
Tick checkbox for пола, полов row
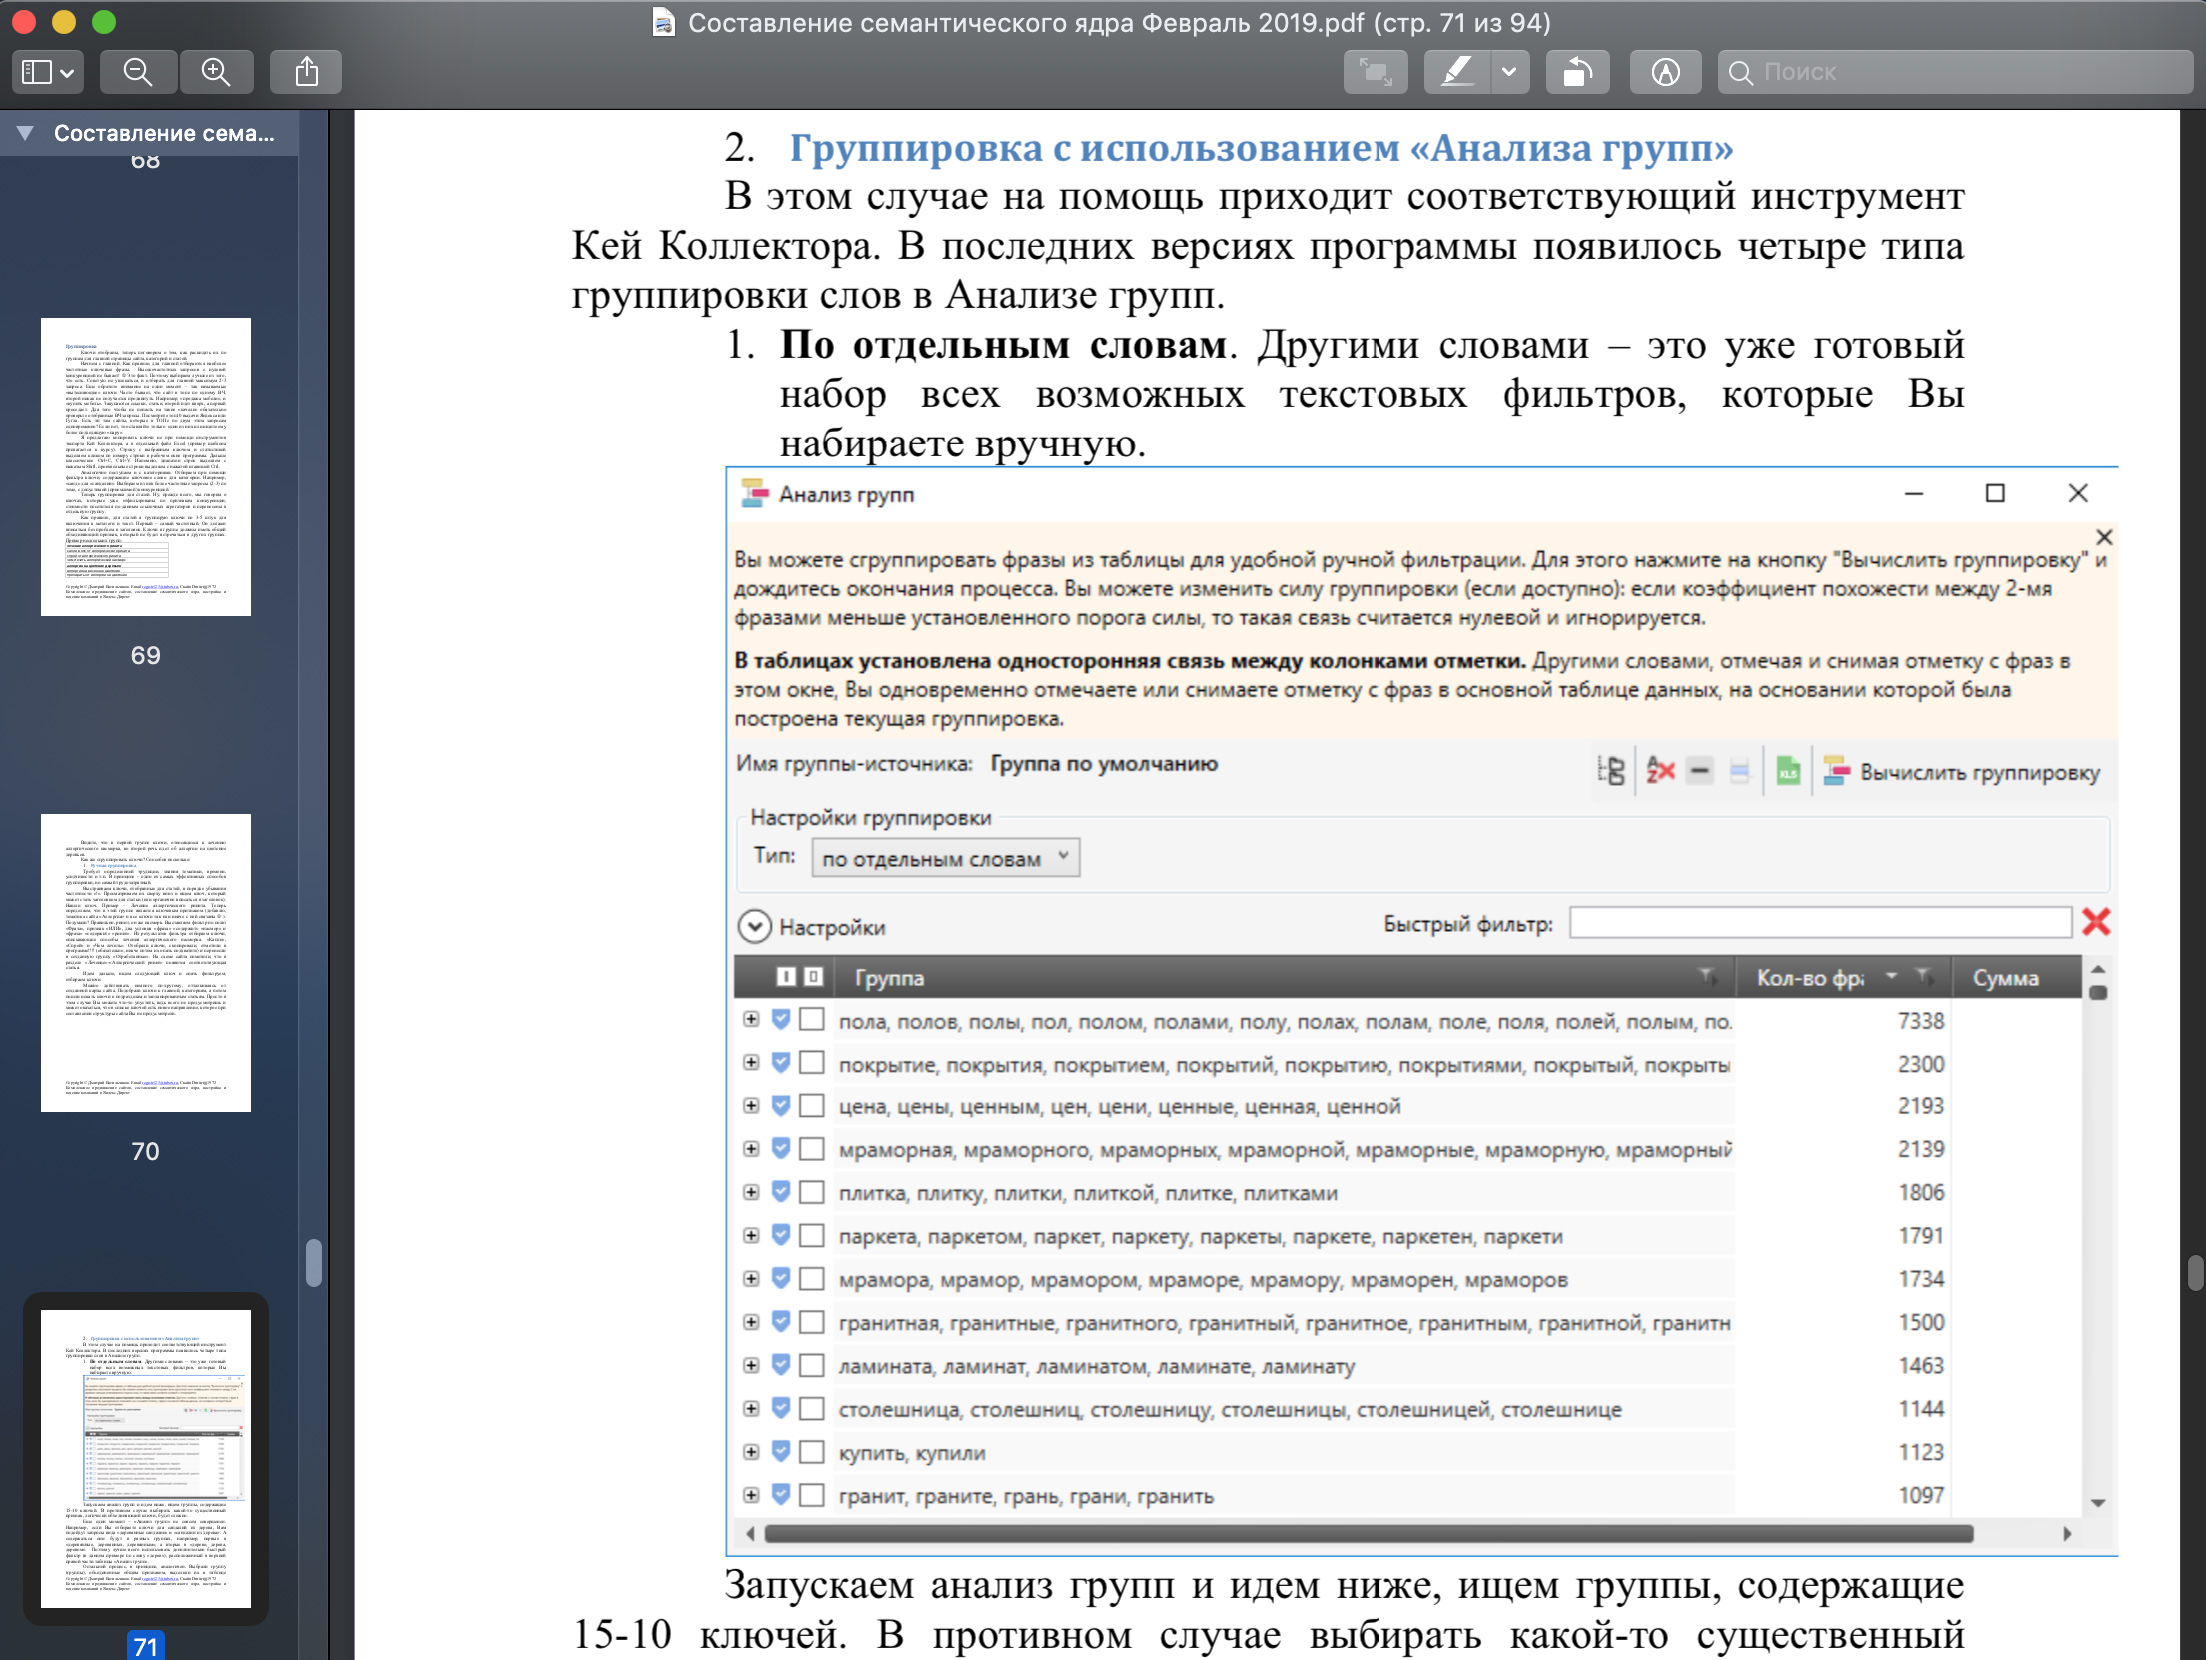click(x=812, y=1019)
